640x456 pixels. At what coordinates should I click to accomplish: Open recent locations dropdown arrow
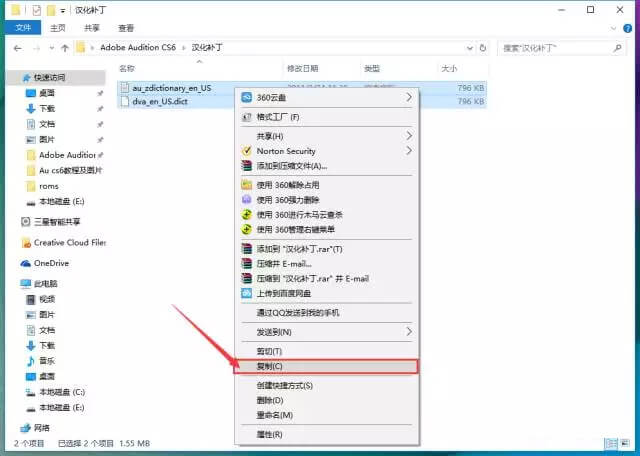coord(52,48)
